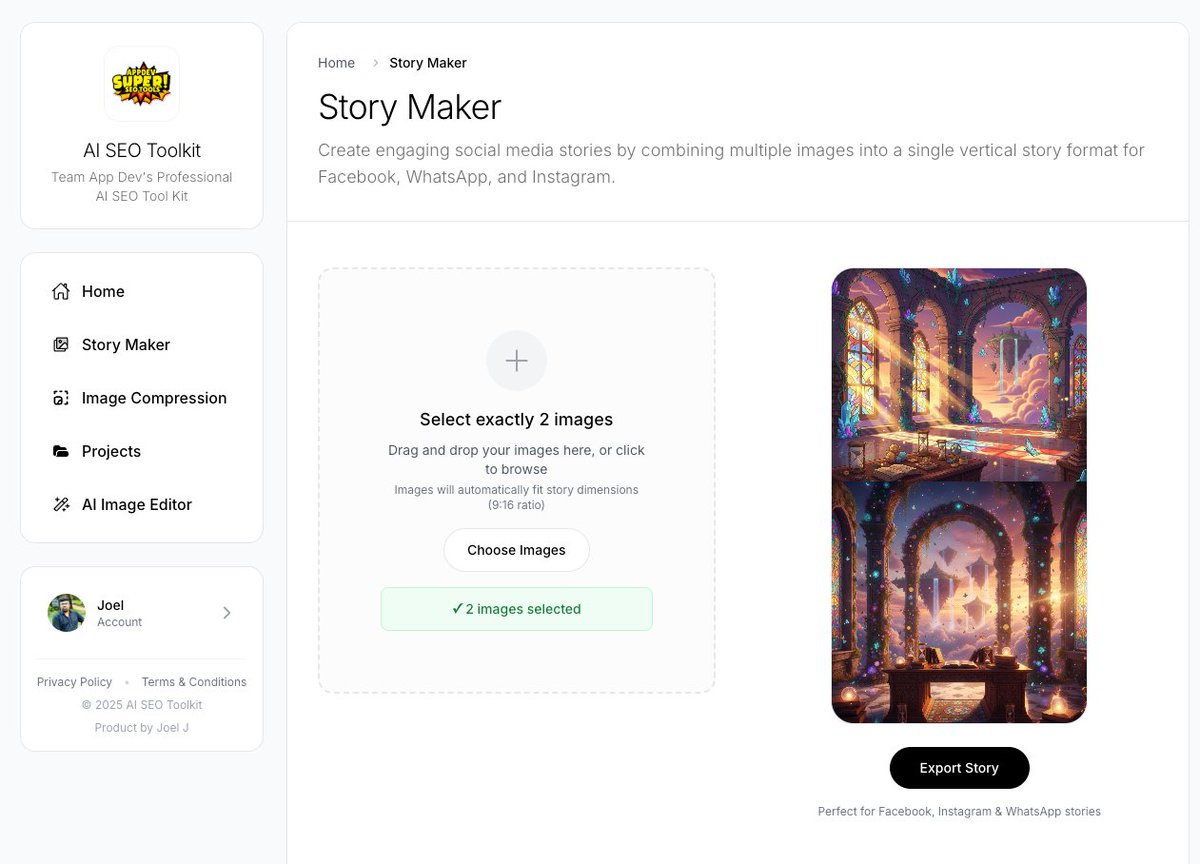Click Joel's profile avatar picture

(66, 612)
